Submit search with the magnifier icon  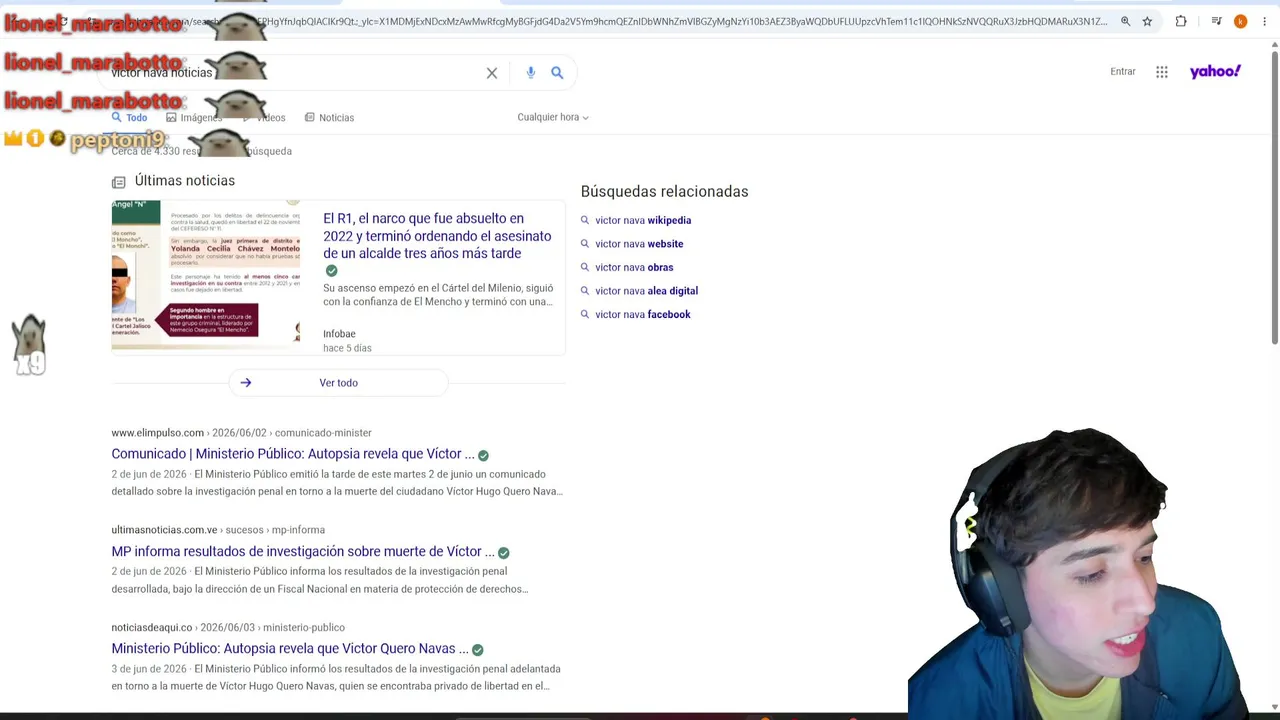tap(557, 72)
